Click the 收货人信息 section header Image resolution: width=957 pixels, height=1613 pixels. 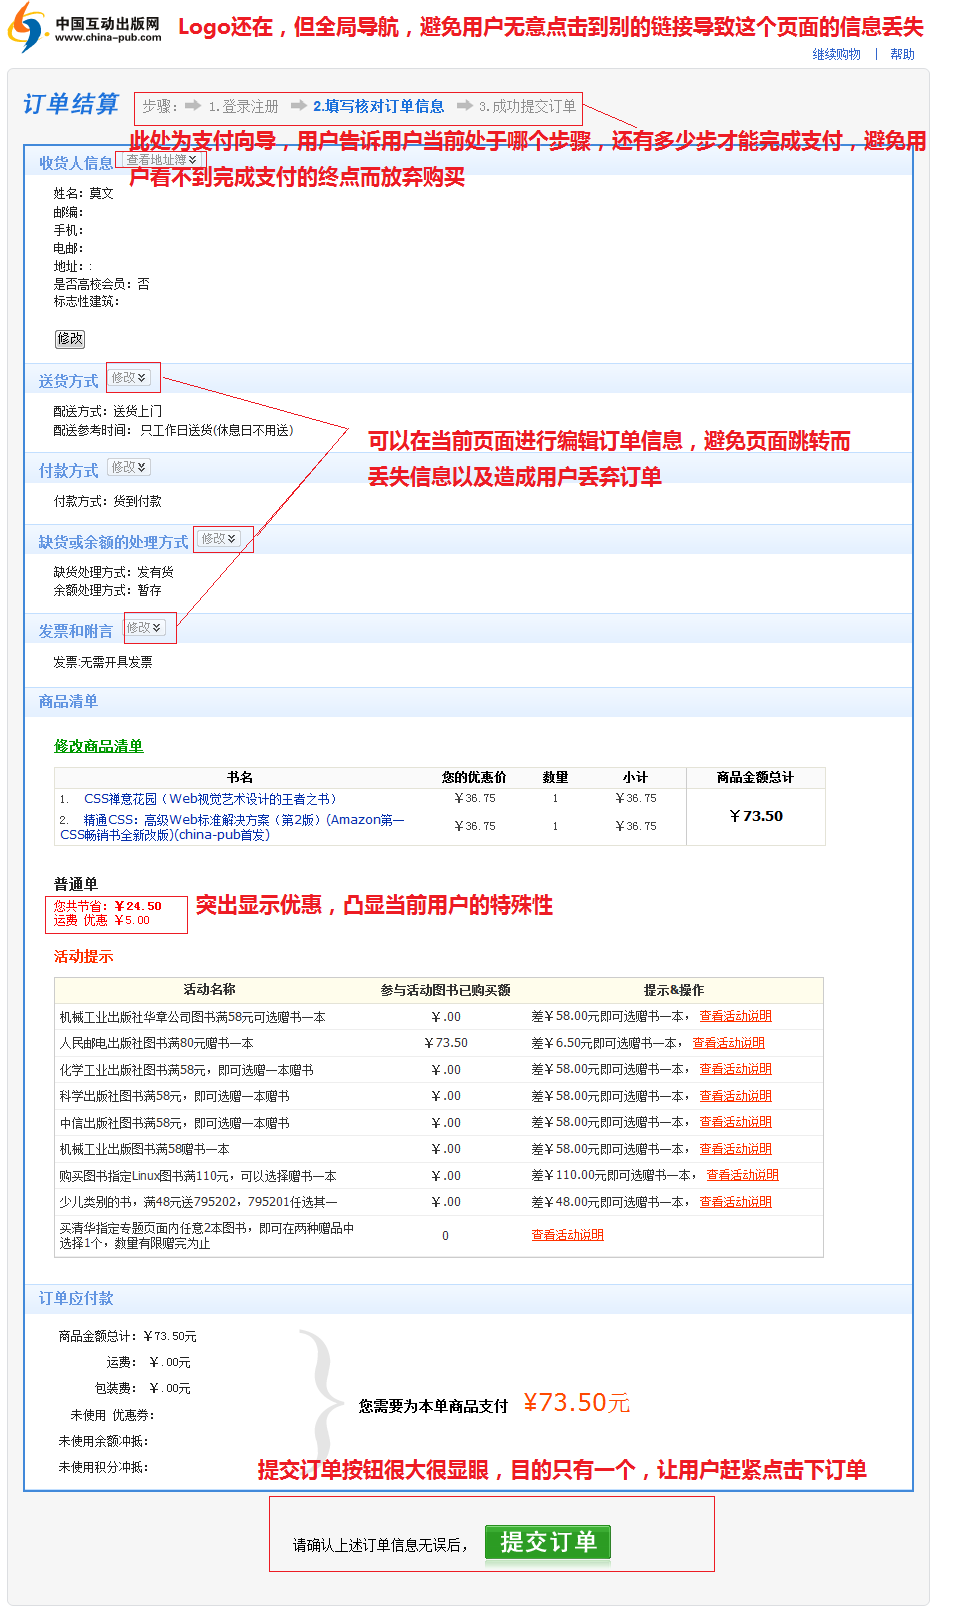pyautogui.click(x=75, y=163)
